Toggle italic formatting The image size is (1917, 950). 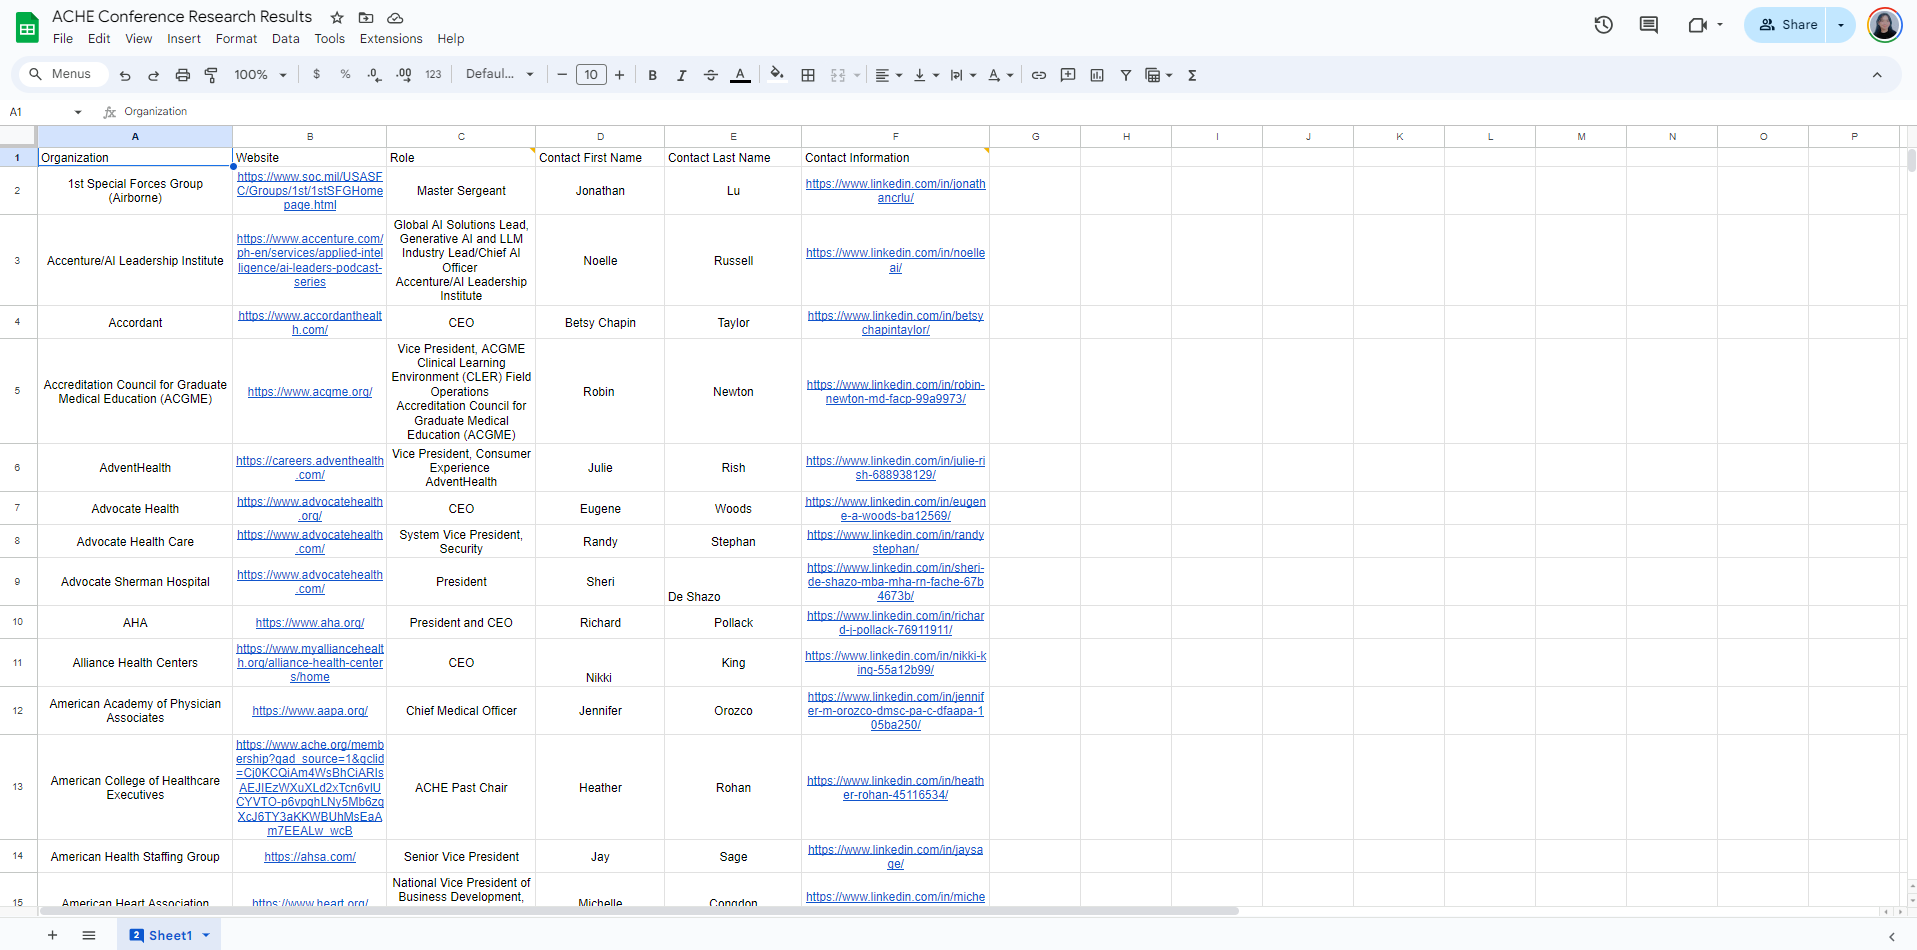pyautogui.click(x=682, y=75)
